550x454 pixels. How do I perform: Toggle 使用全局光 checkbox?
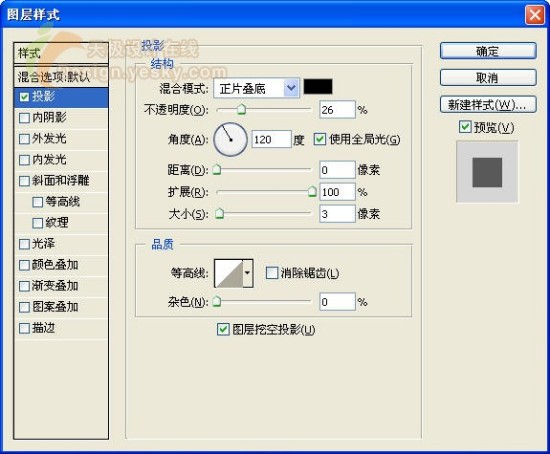(x=320, y=139)
